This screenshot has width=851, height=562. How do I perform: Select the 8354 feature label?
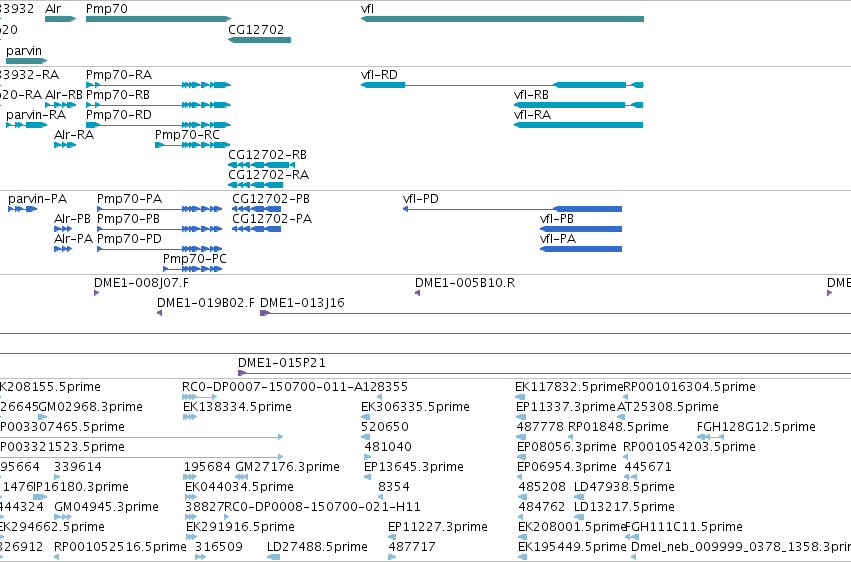point(394,487)
